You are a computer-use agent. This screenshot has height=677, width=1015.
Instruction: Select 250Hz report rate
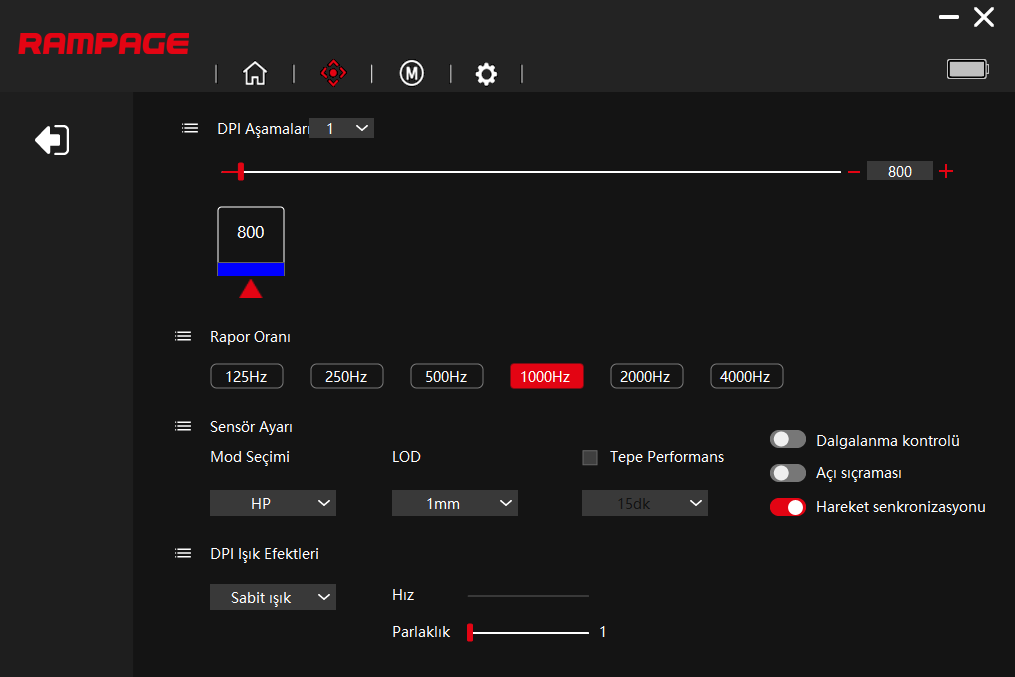pyautogui.click(x=346, y=376)
